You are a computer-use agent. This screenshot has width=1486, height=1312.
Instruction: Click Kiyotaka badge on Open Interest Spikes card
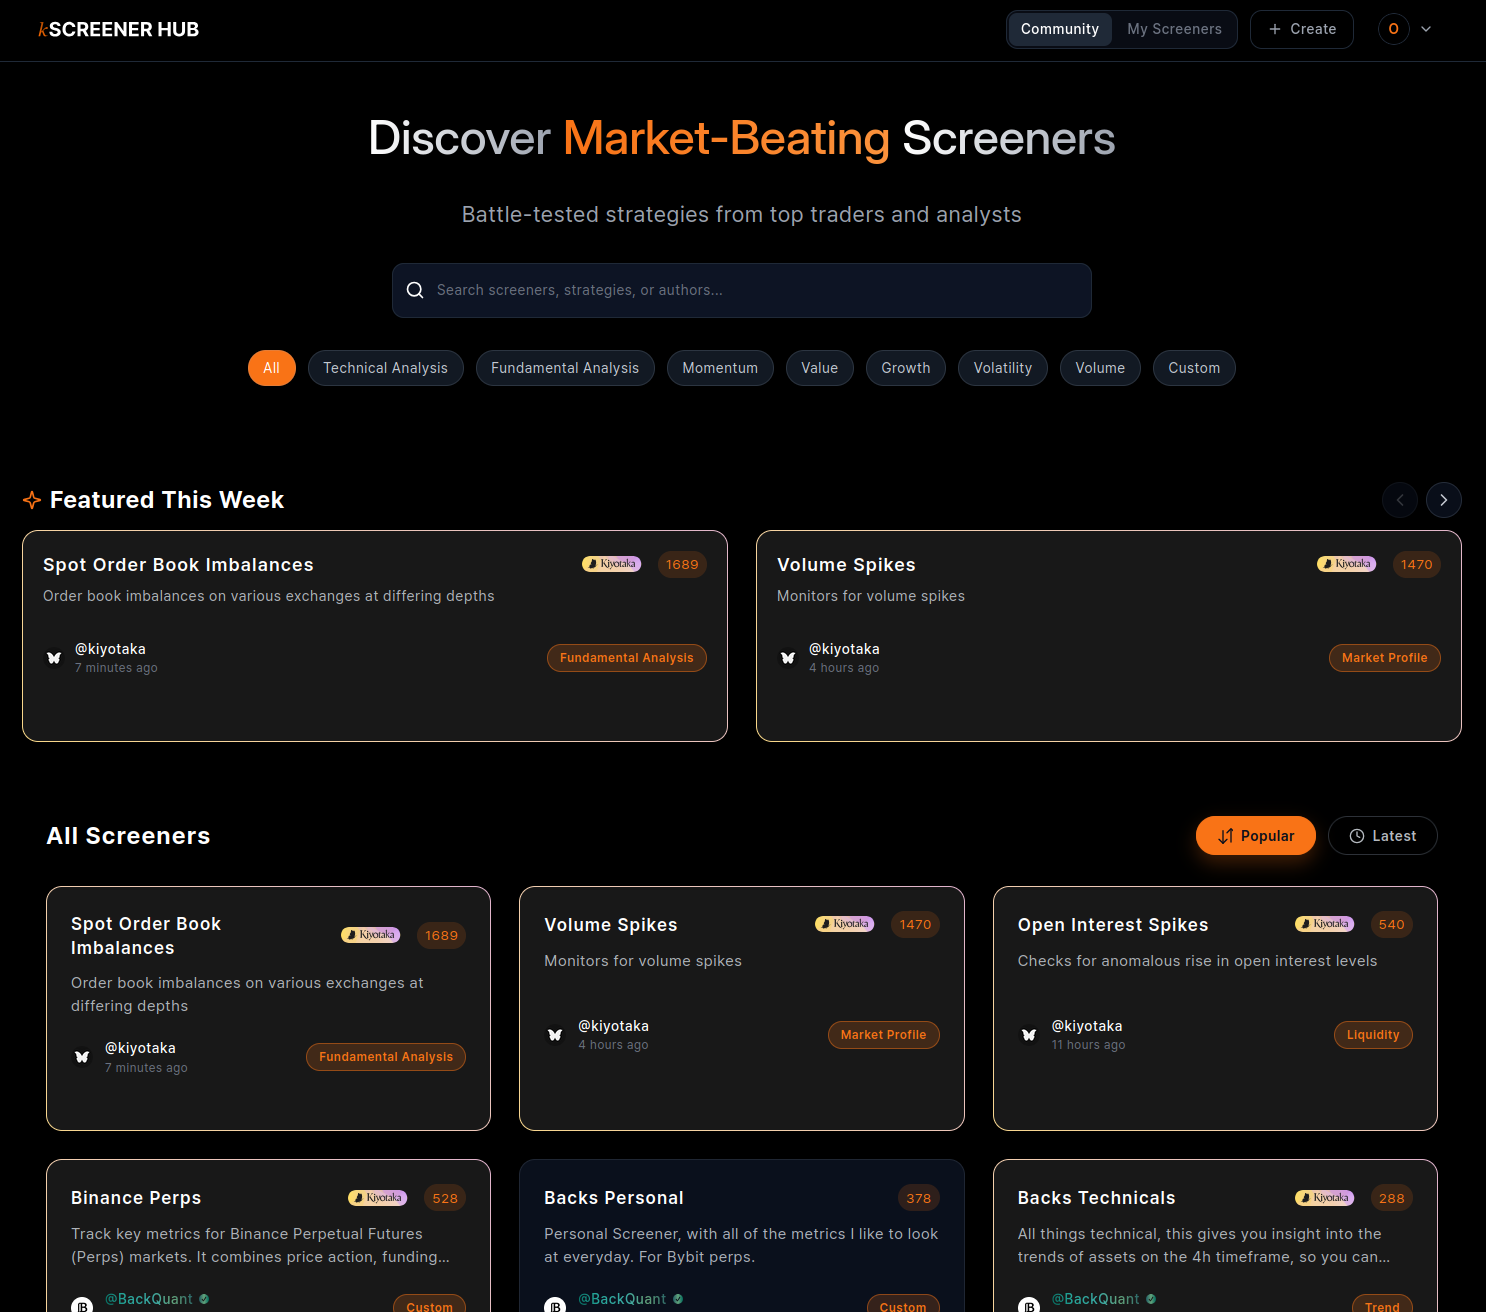pyautogui.click(x=1324, y=924)
